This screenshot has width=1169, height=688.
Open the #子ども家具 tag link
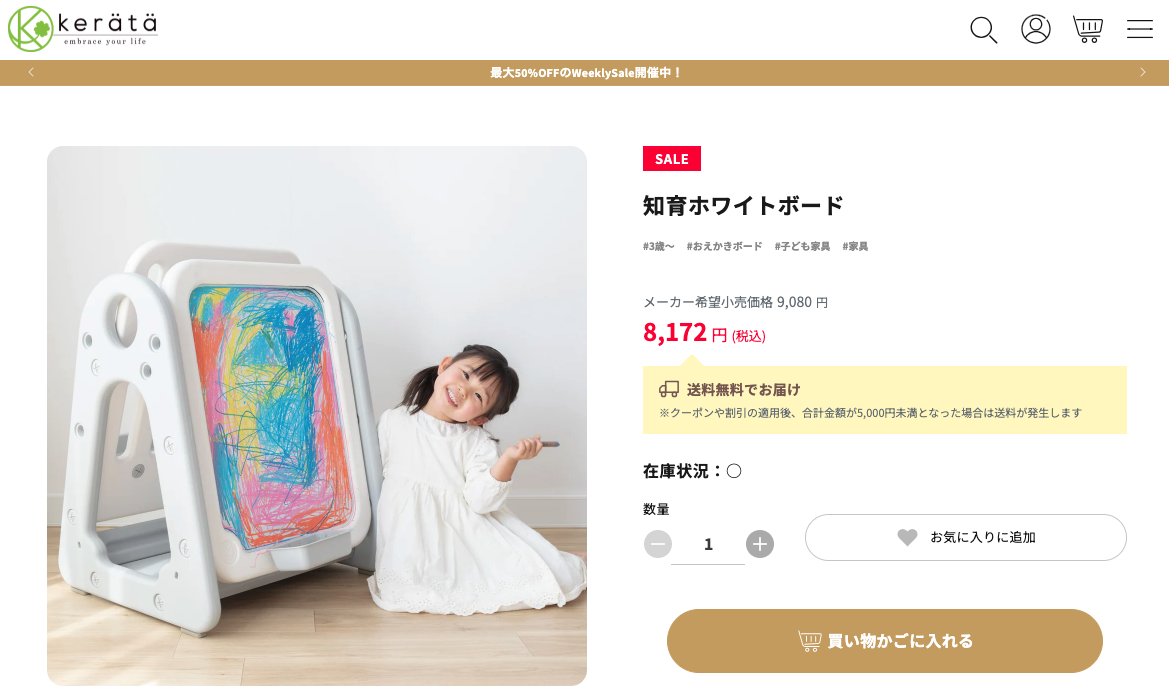802,247
